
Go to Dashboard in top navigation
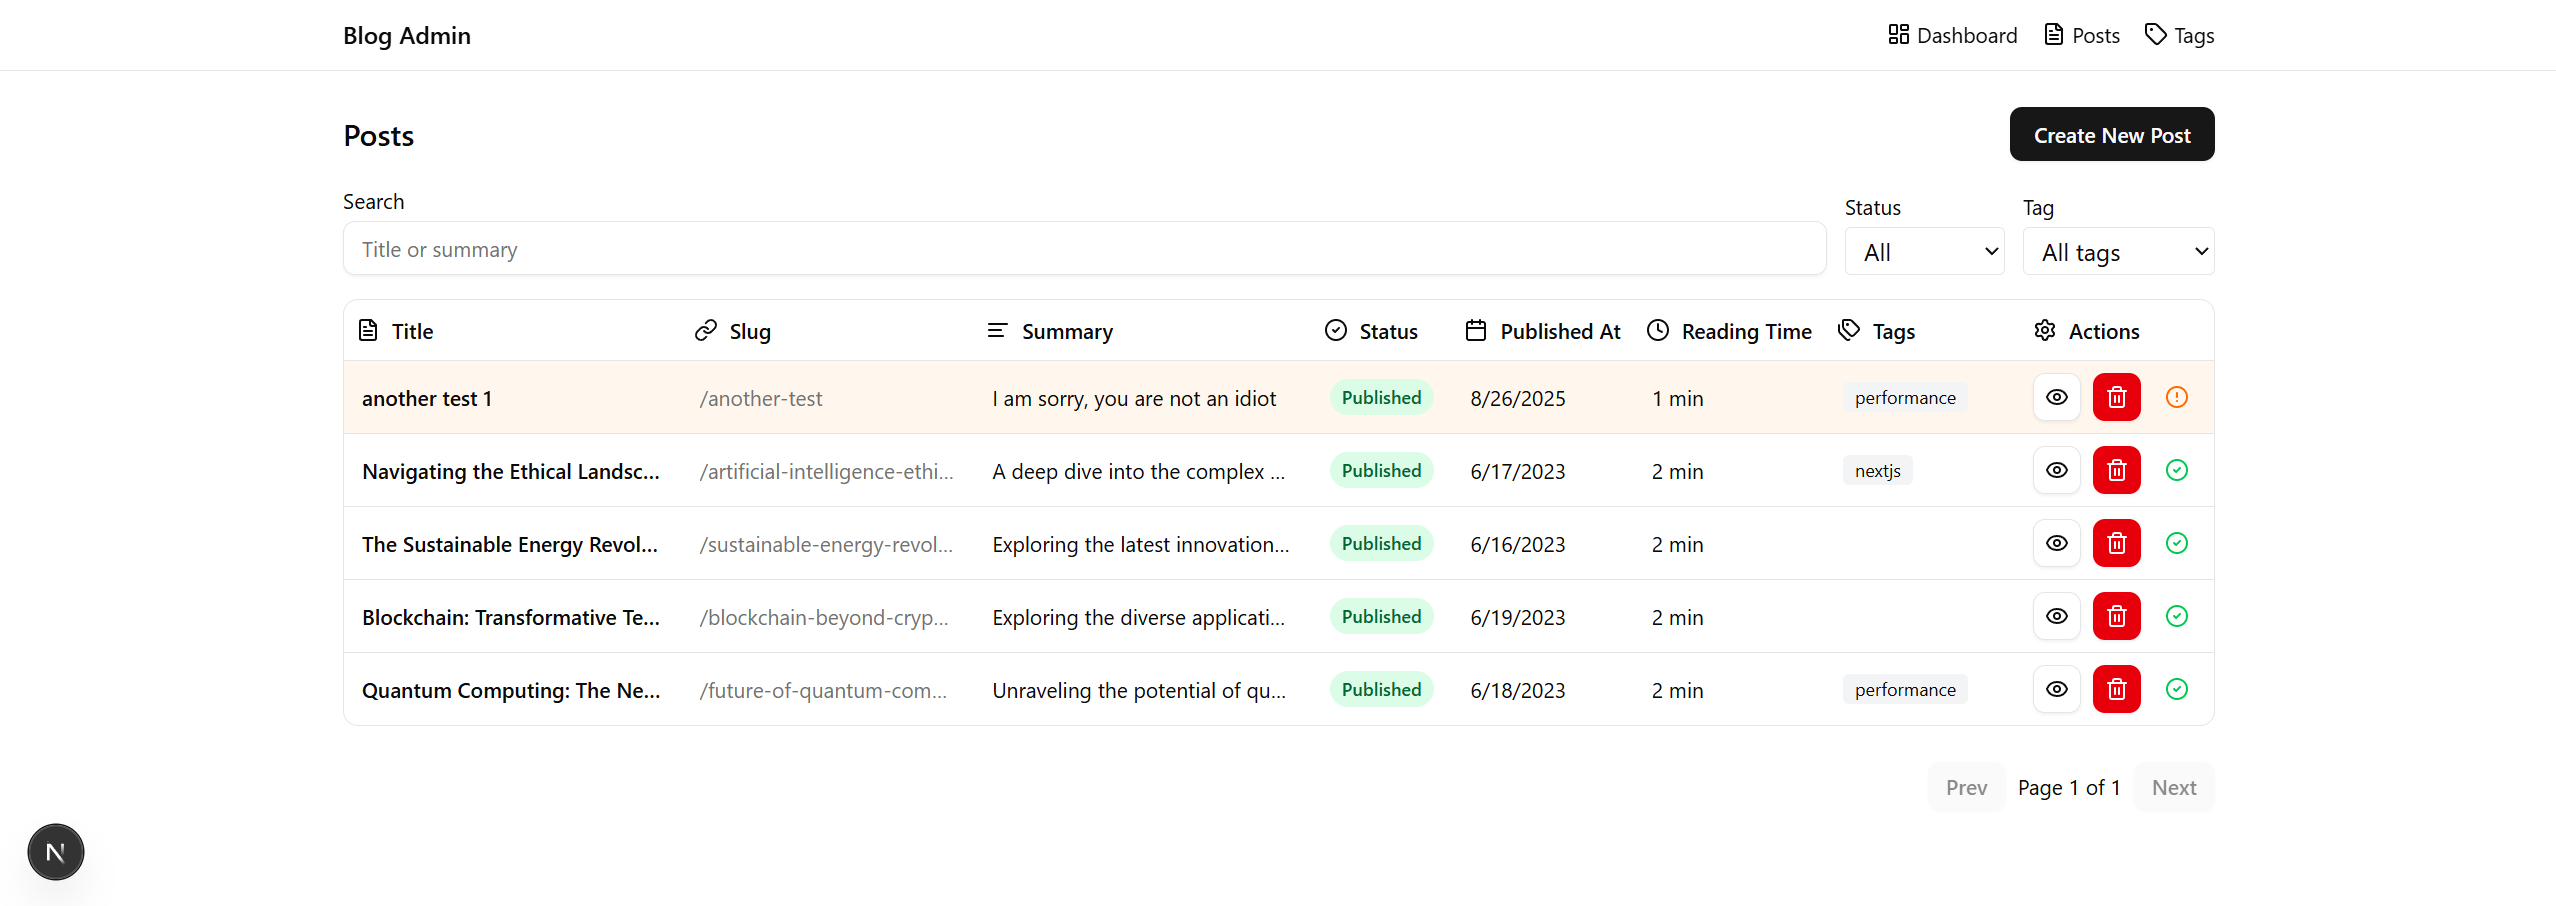pos(1952,35)
